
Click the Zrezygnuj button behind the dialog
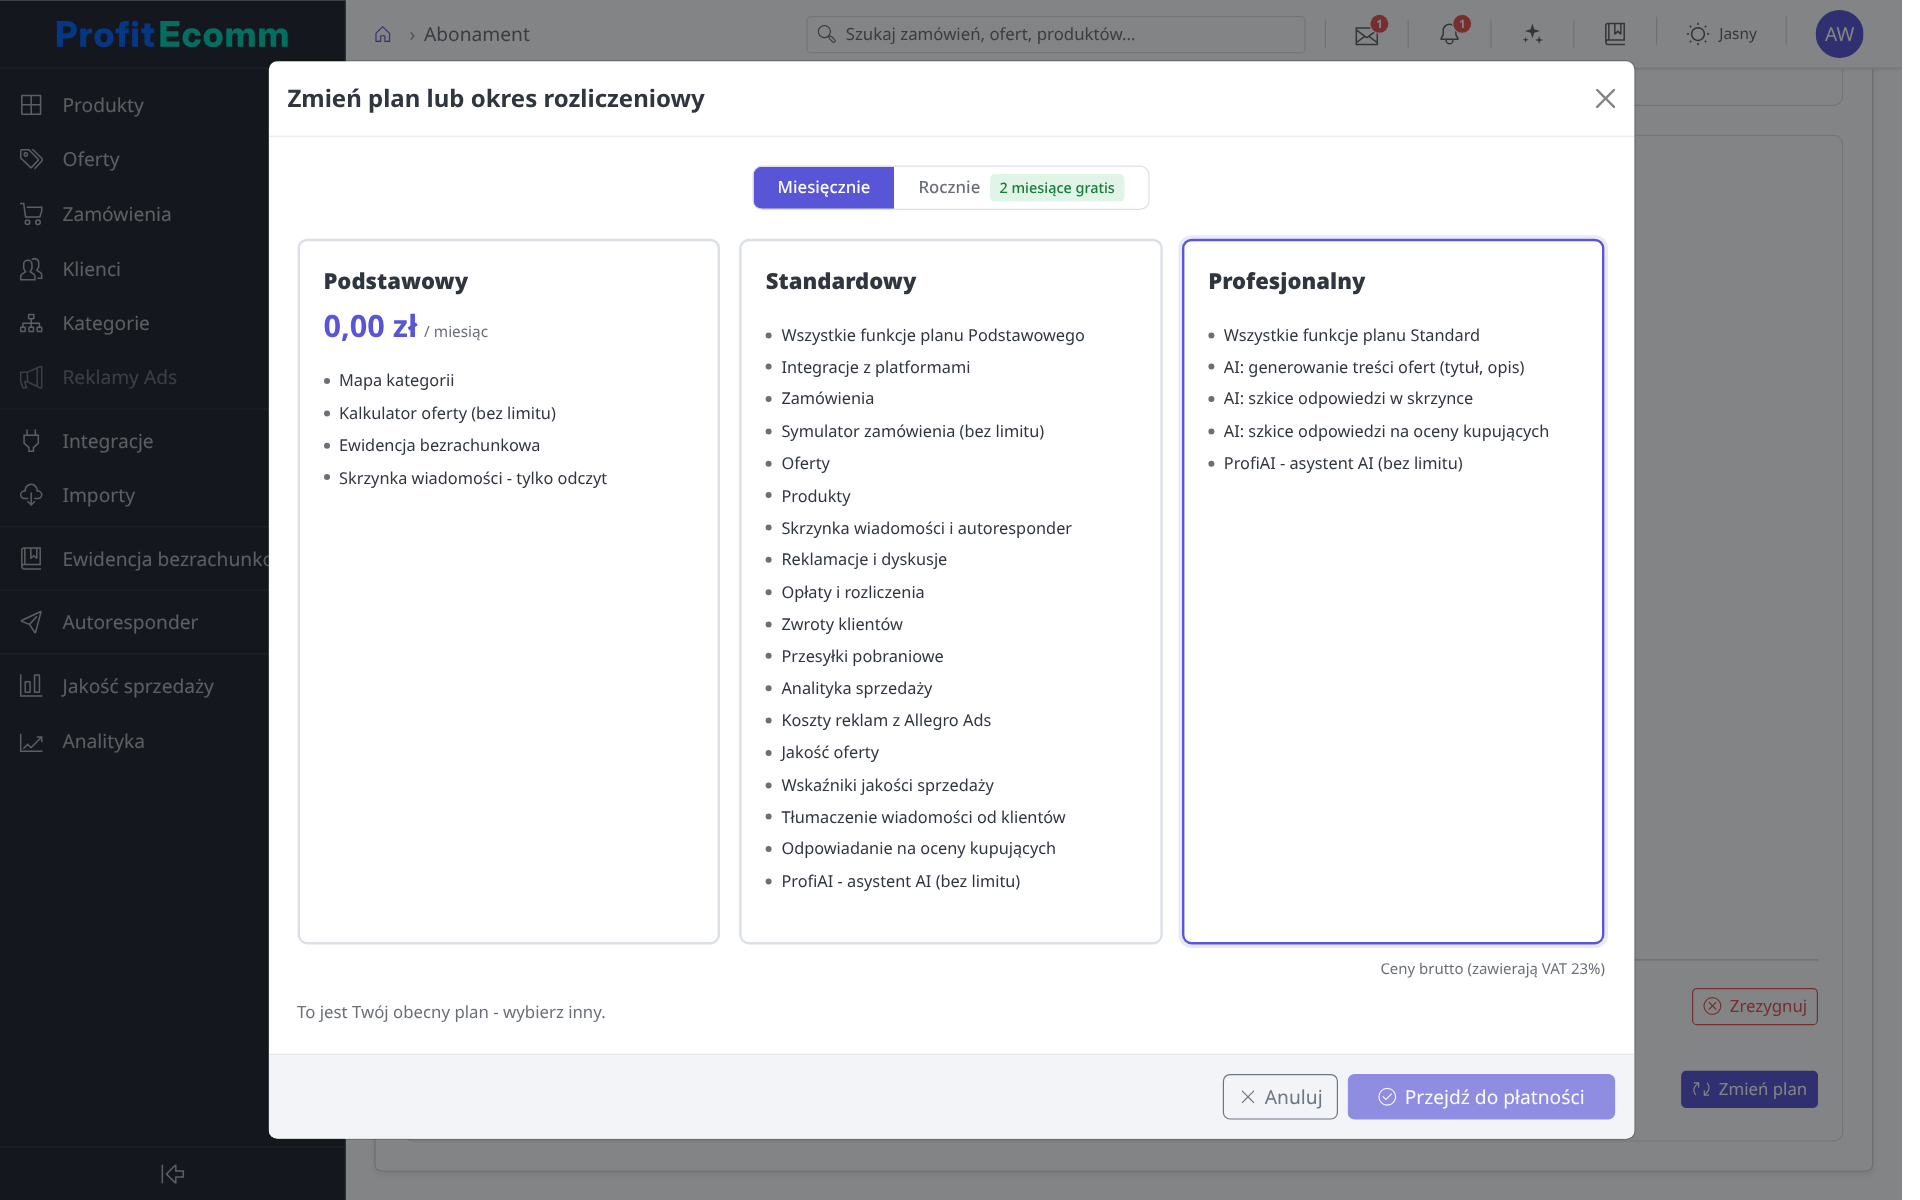pyautogui.click(x=1754, y=1006)
